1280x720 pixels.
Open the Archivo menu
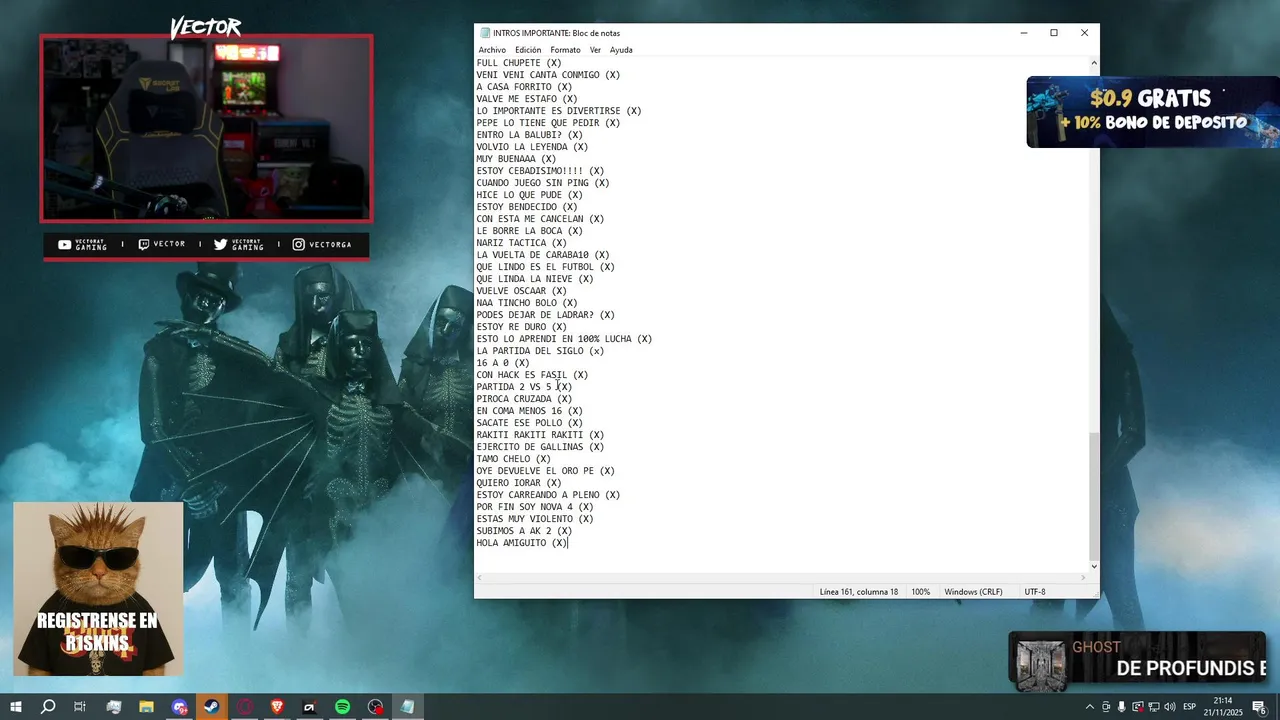coord(492,50)
